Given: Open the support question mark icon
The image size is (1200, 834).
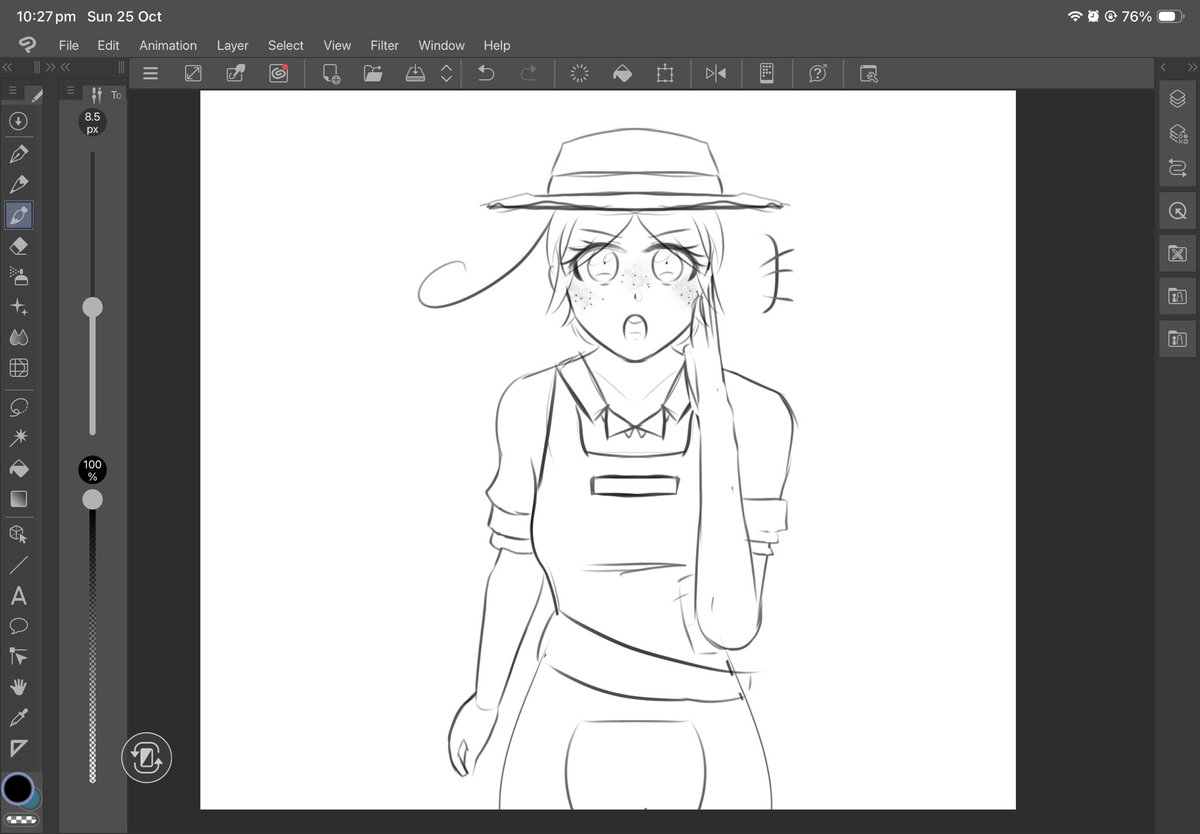Looking at the screenshot, I should 818,73.
